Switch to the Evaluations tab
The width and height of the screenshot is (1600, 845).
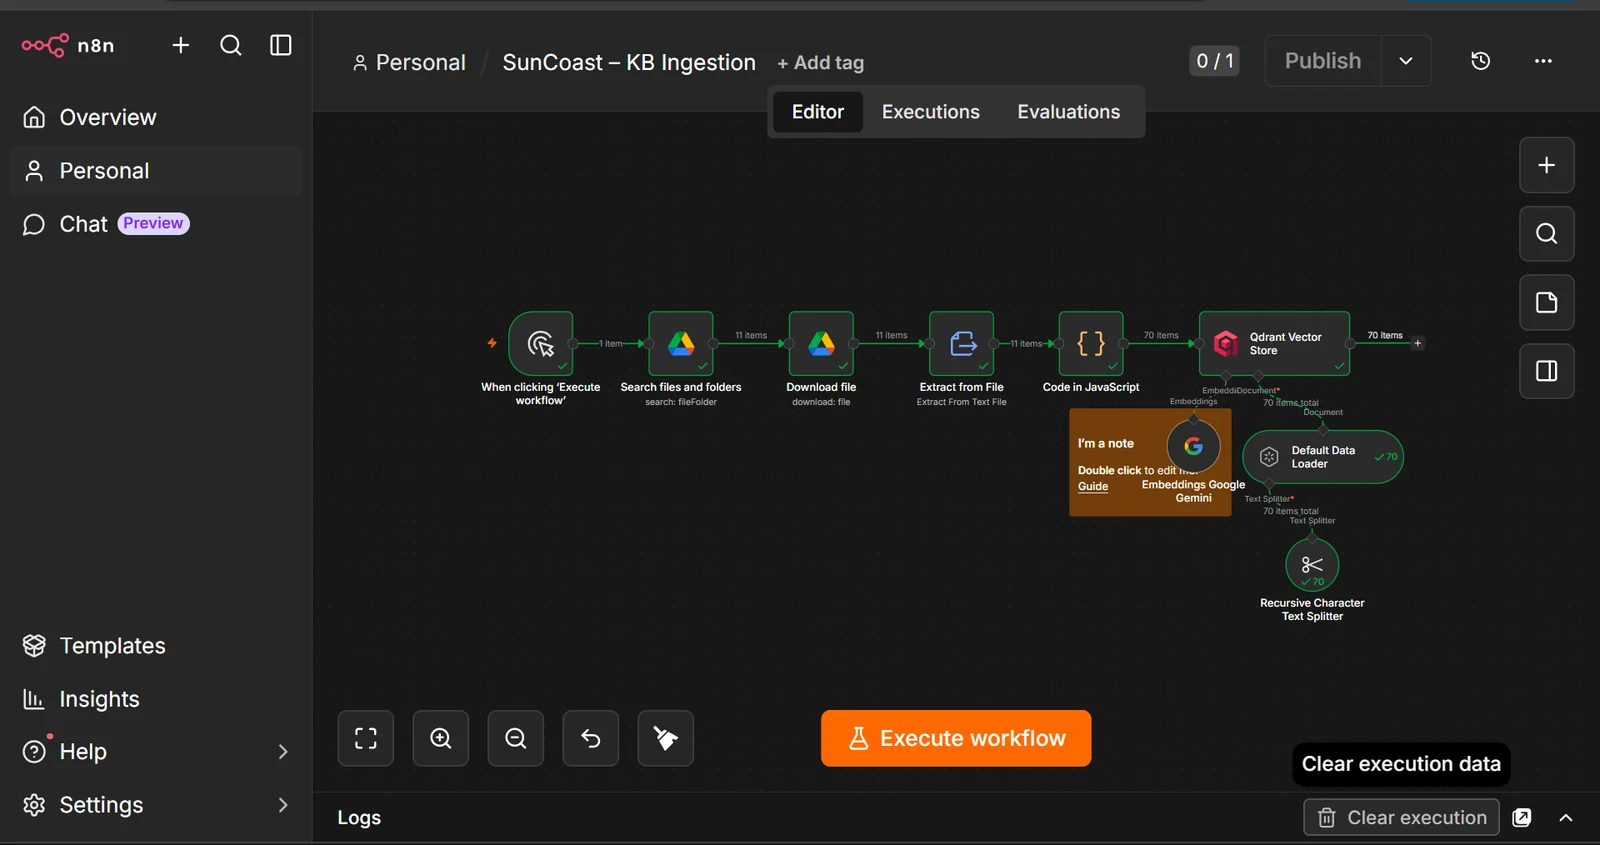(1069, 112)
